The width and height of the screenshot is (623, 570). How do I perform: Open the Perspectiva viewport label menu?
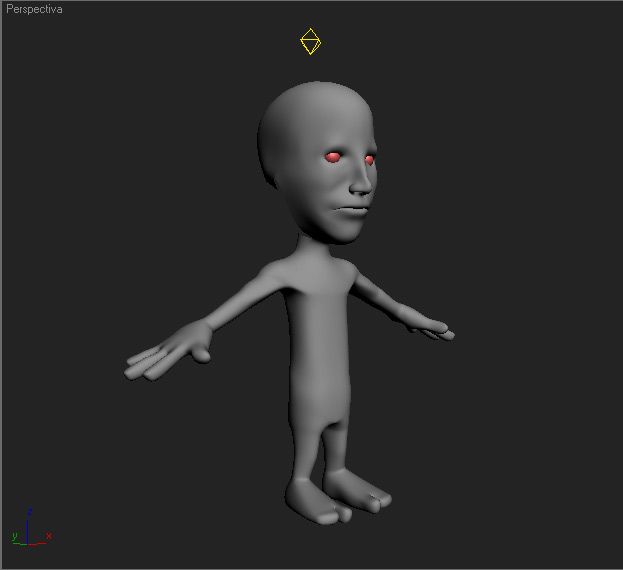coord(34,9)
